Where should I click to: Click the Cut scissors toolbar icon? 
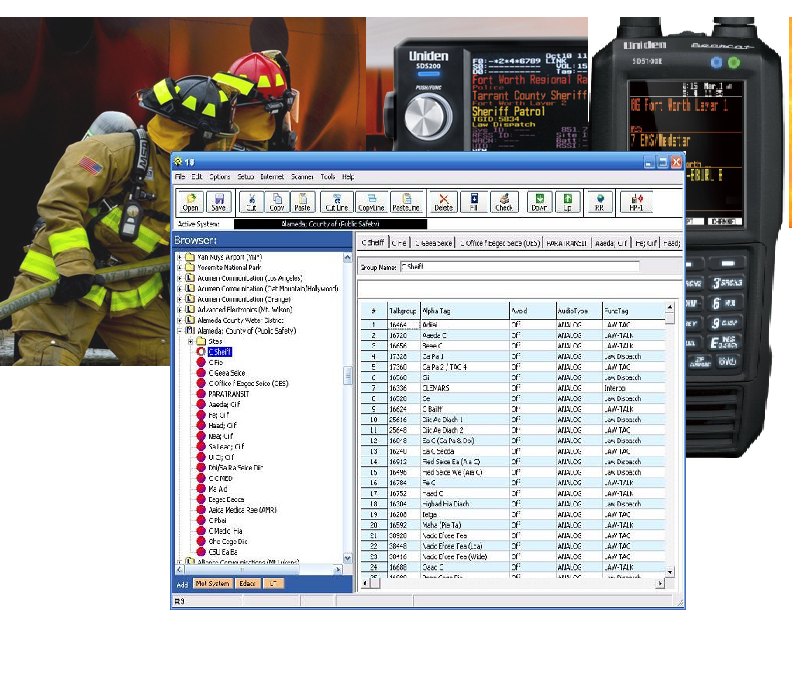coord(251,202)
